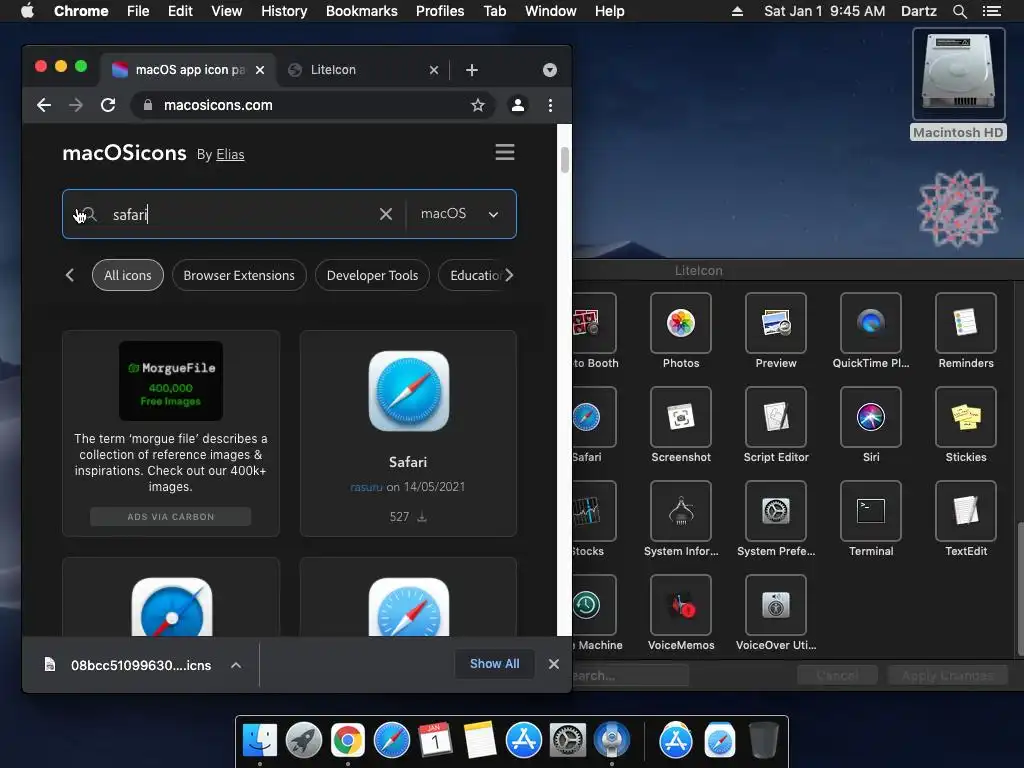1024x768 pixels.
Task: Open the History menu
Action: [x=284, y=11]
